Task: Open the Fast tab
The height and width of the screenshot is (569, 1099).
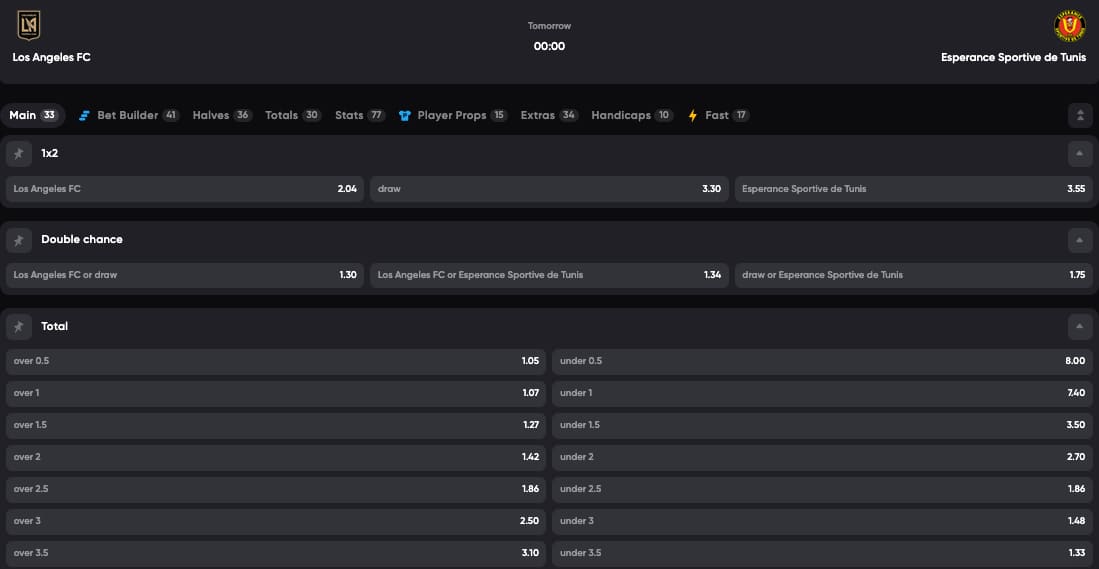Action: pos(718,116)
